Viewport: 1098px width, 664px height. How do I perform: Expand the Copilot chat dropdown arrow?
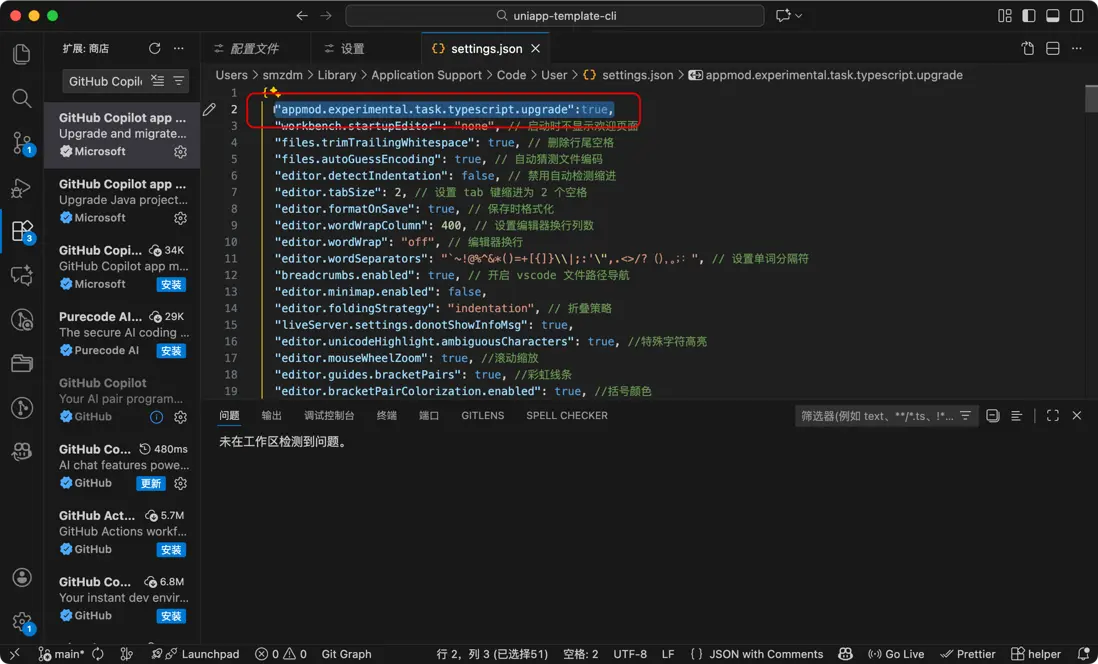[x=798, y=16]
